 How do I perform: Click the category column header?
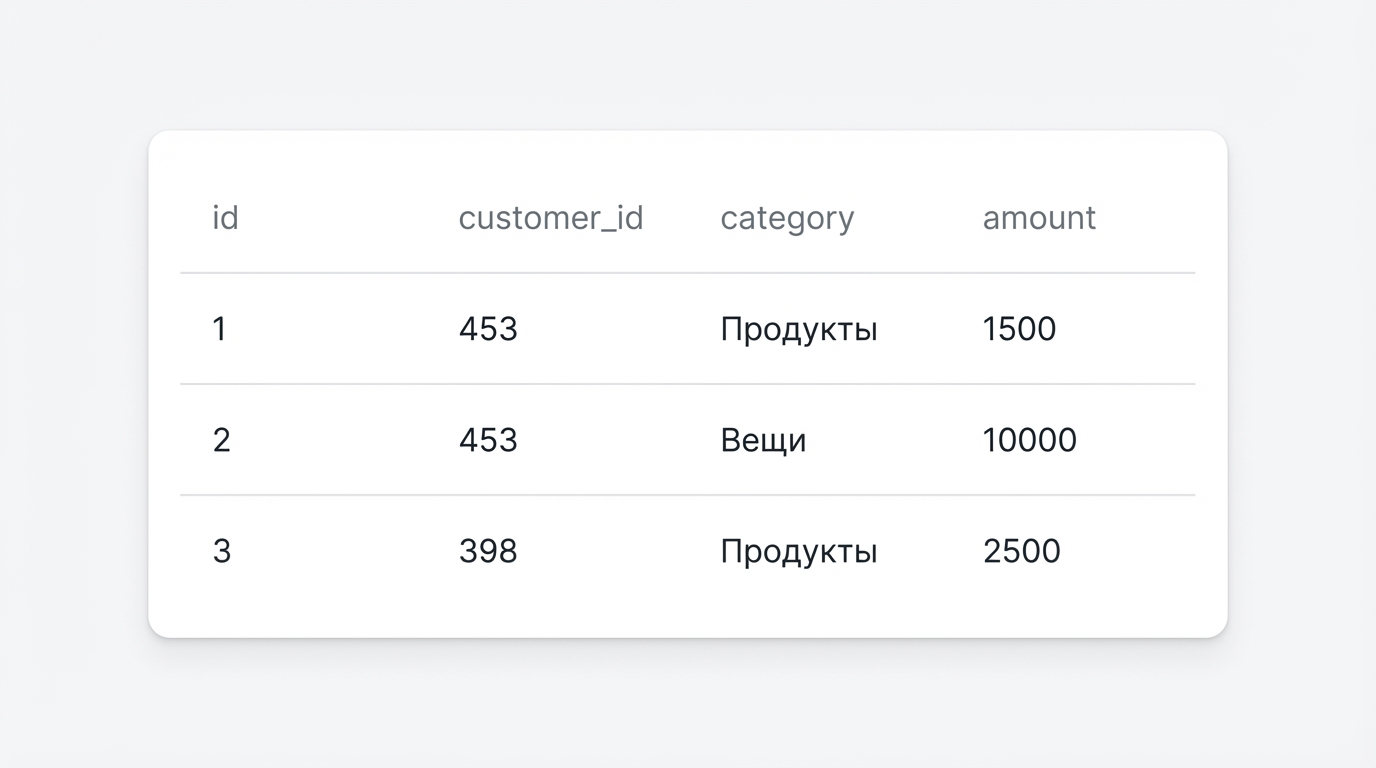[787, 218]
